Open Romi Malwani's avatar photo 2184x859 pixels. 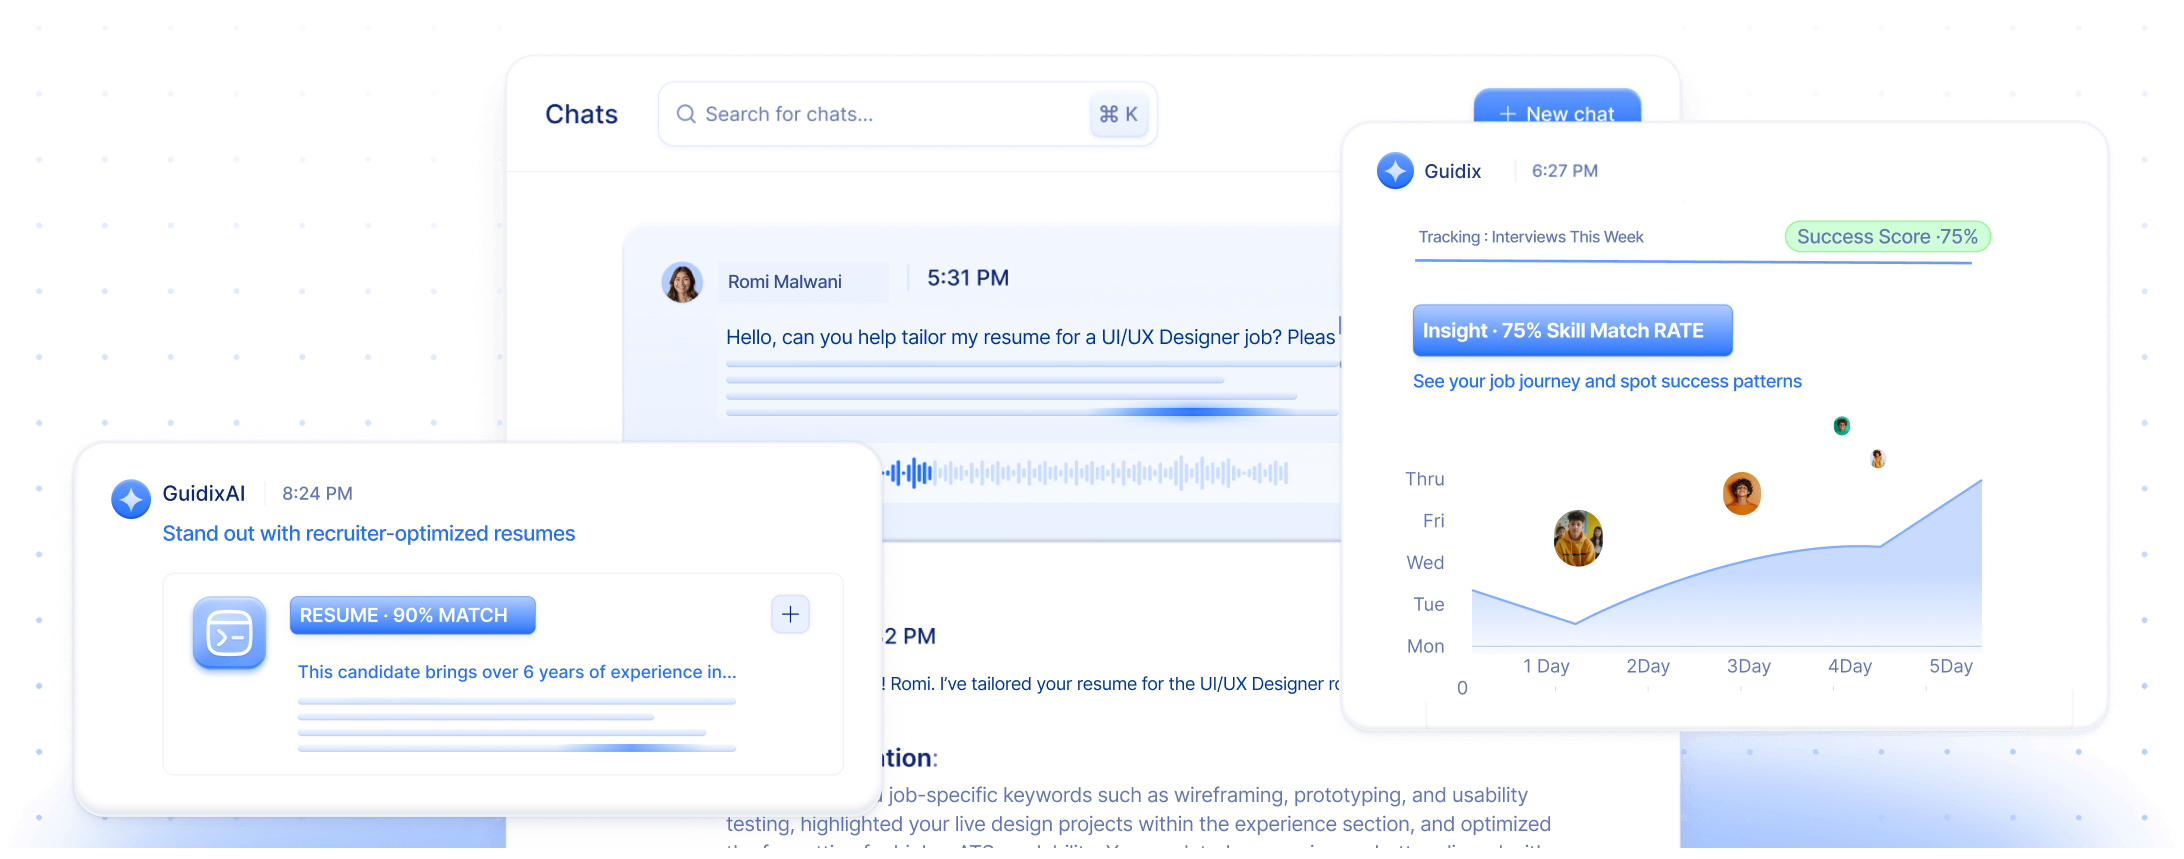point(682,283)
